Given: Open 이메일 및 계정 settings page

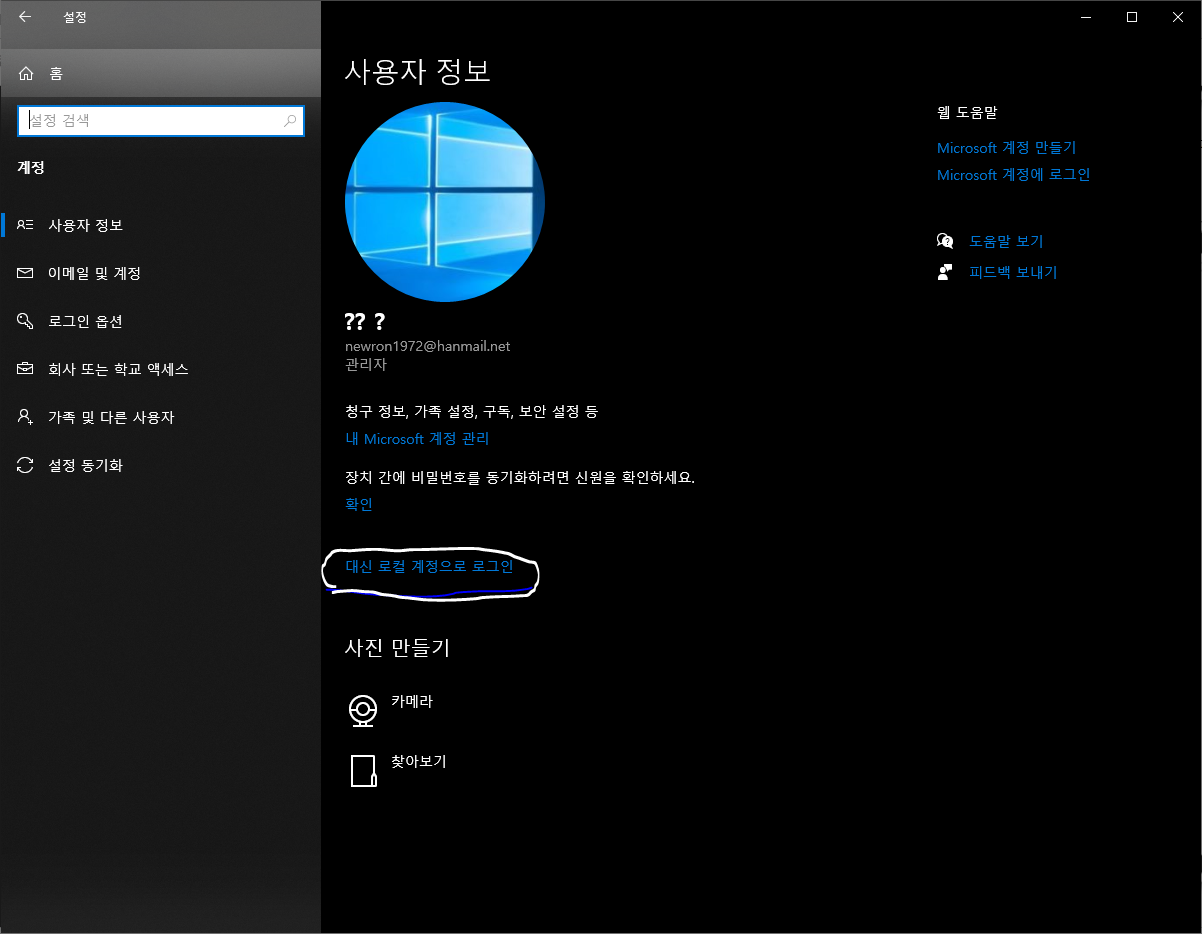Looking at the screenshot, I should 160,273.
